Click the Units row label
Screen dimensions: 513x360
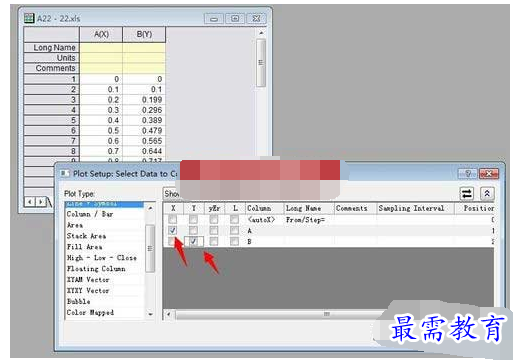(52, 58)
